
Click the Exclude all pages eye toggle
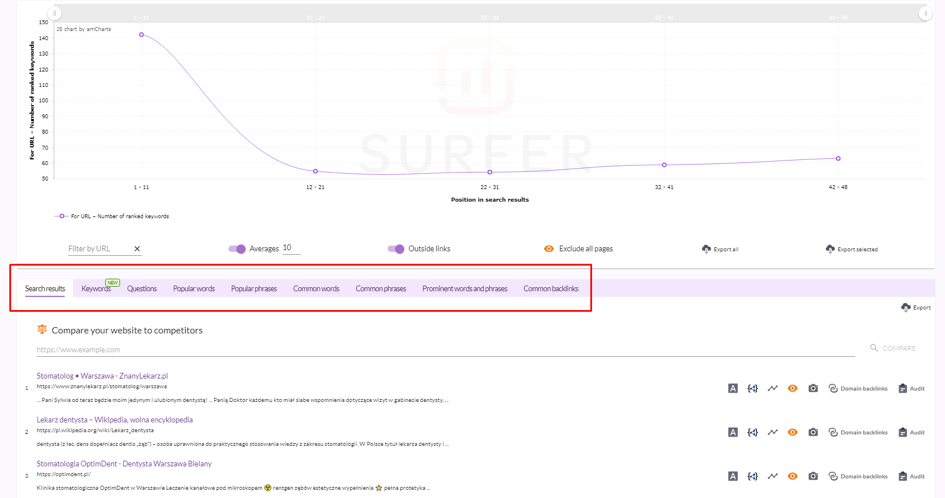[549, 248]
